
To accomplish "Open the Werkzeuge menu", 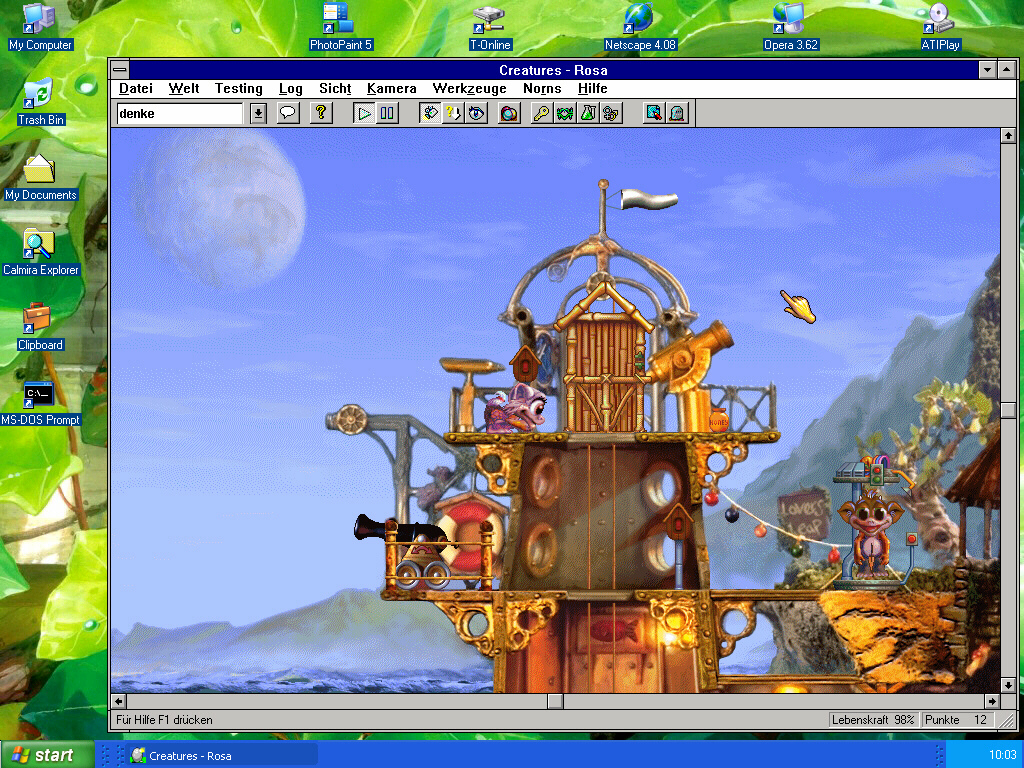I will (x=470, y=89).
